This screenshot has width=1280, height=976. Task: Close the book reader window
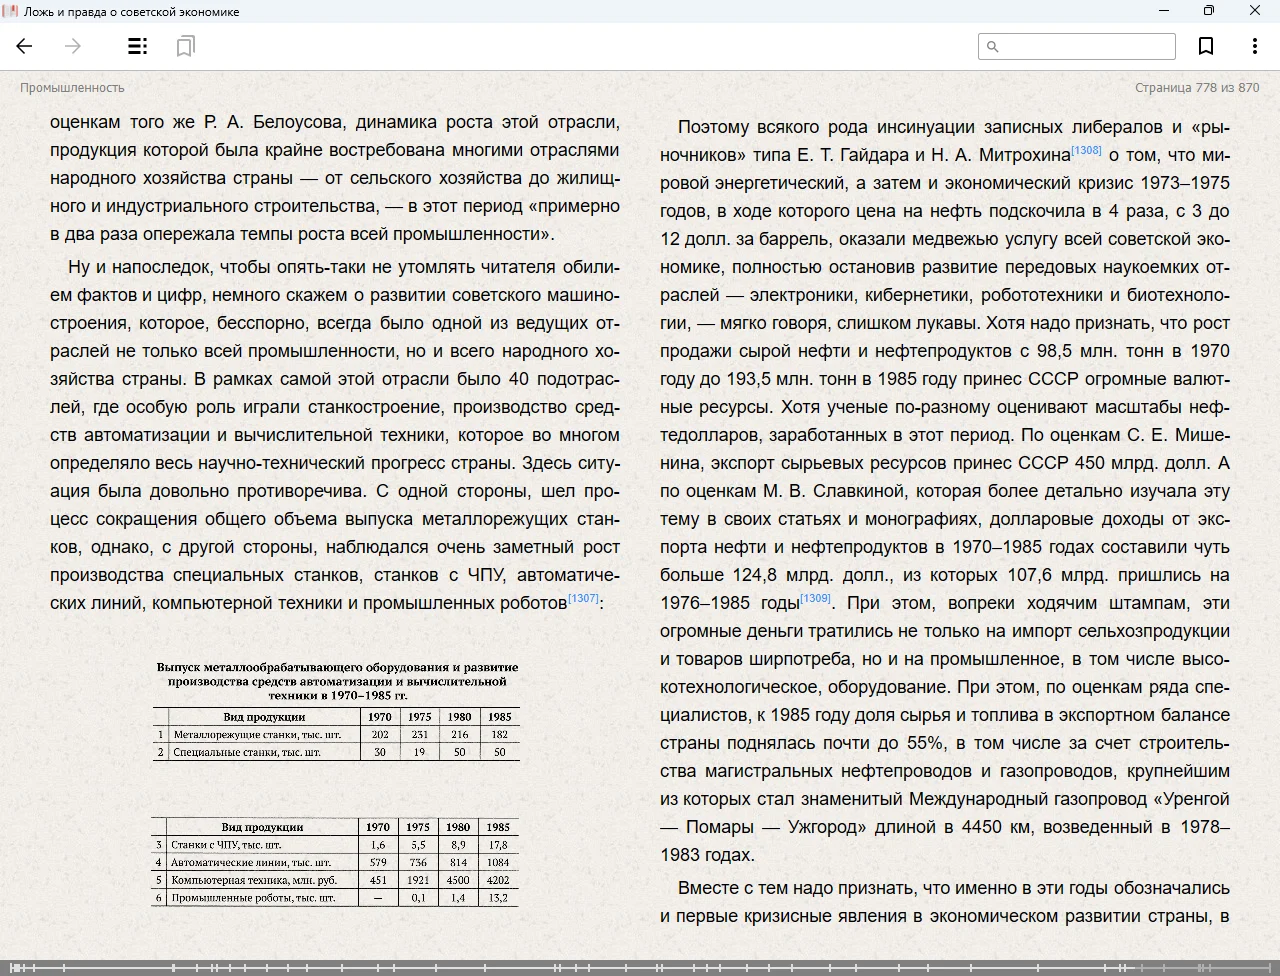1255,11
